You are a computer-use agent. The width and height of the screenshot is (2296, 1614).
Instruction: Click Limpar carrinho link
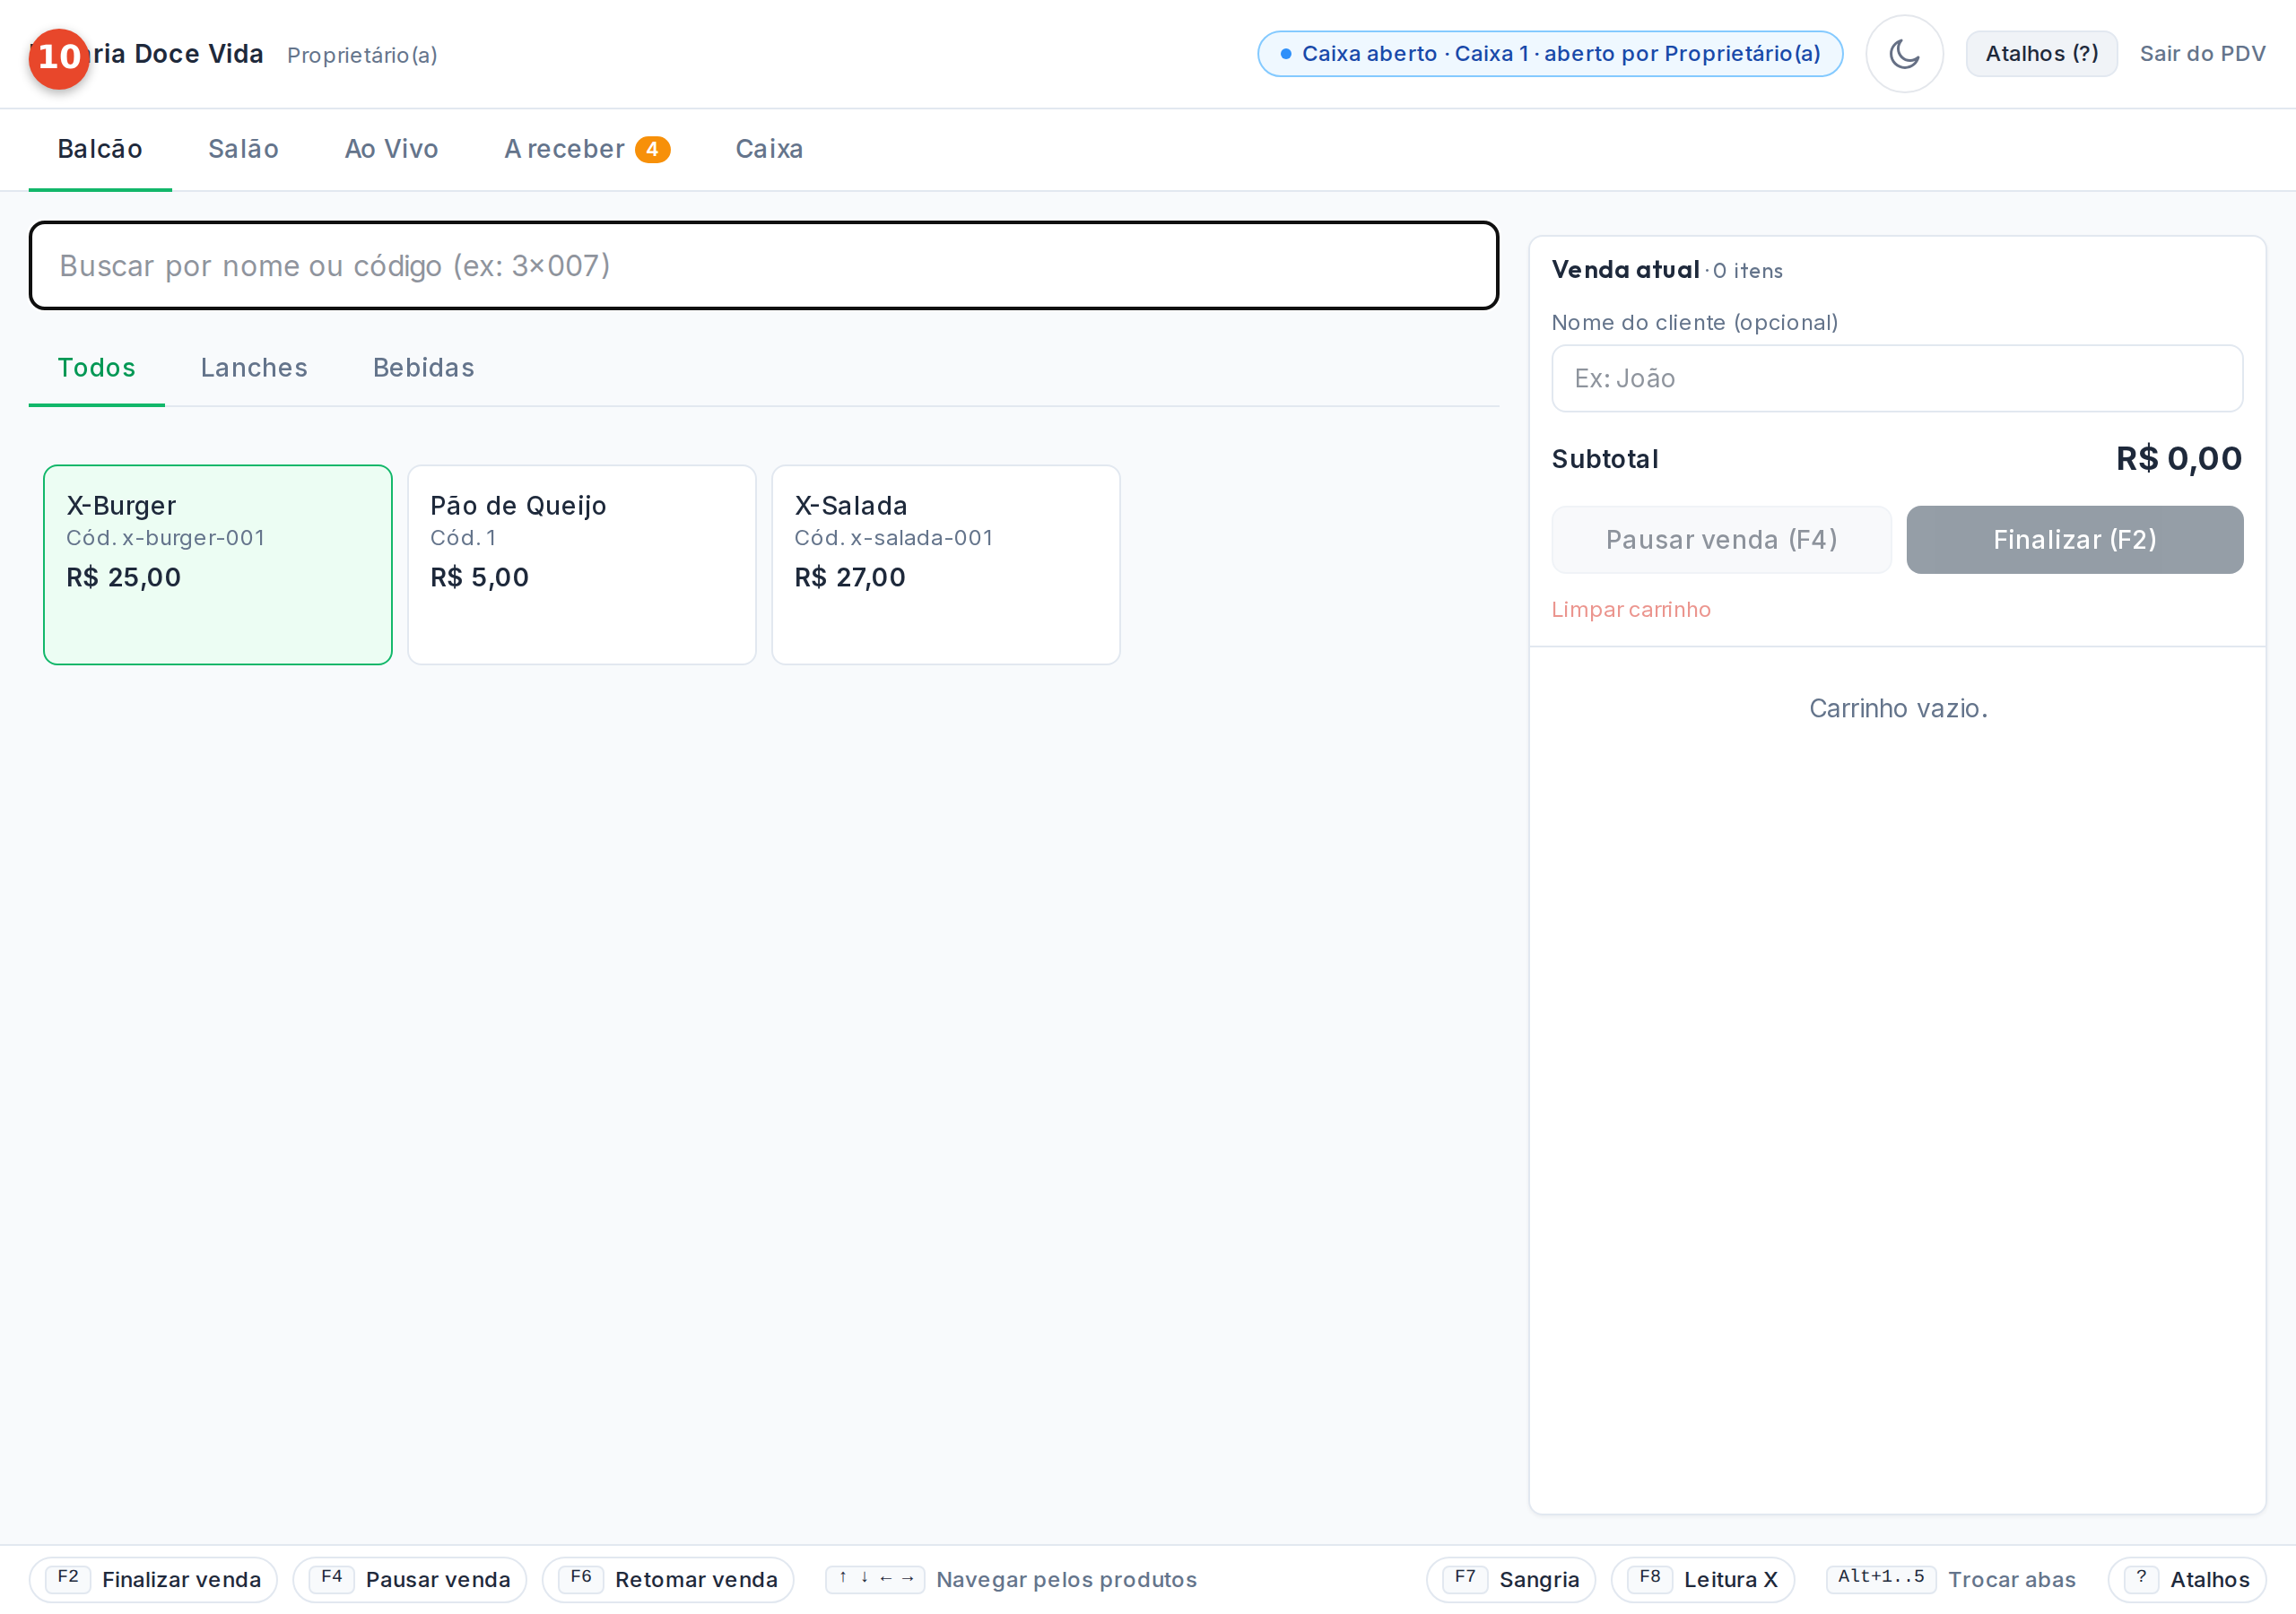[x=1631, y=610]
